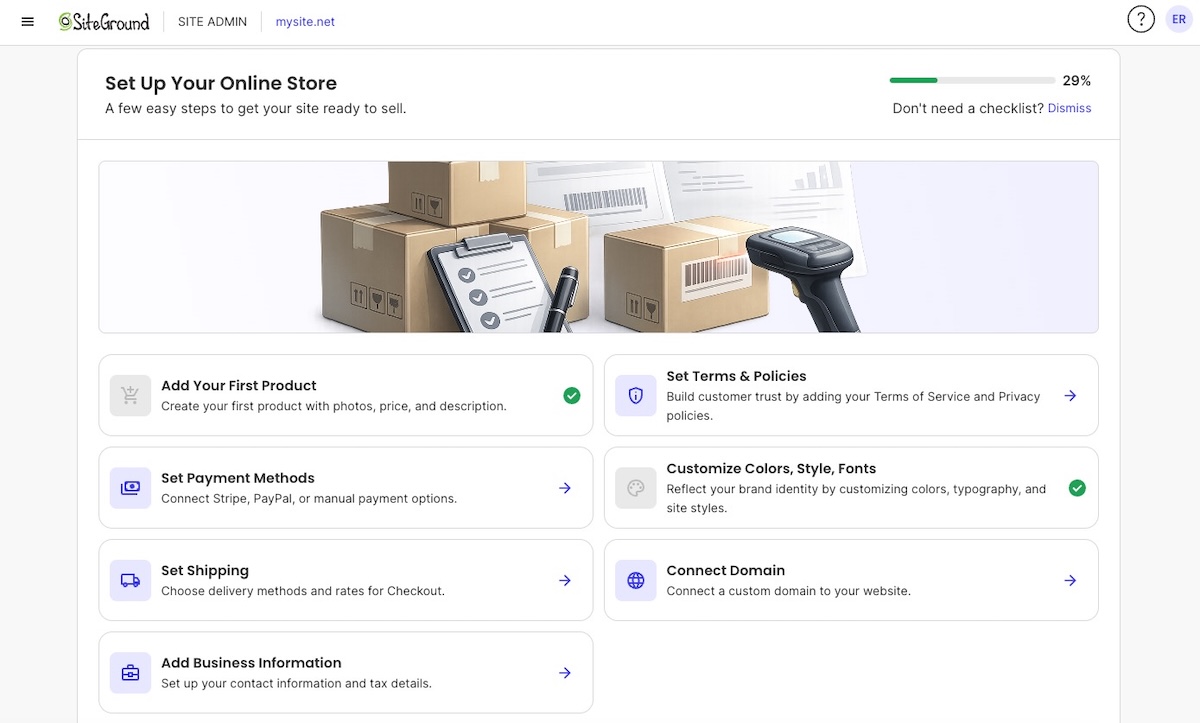Click the Set Terms & Policies shield icon

[x=636, y=395]
